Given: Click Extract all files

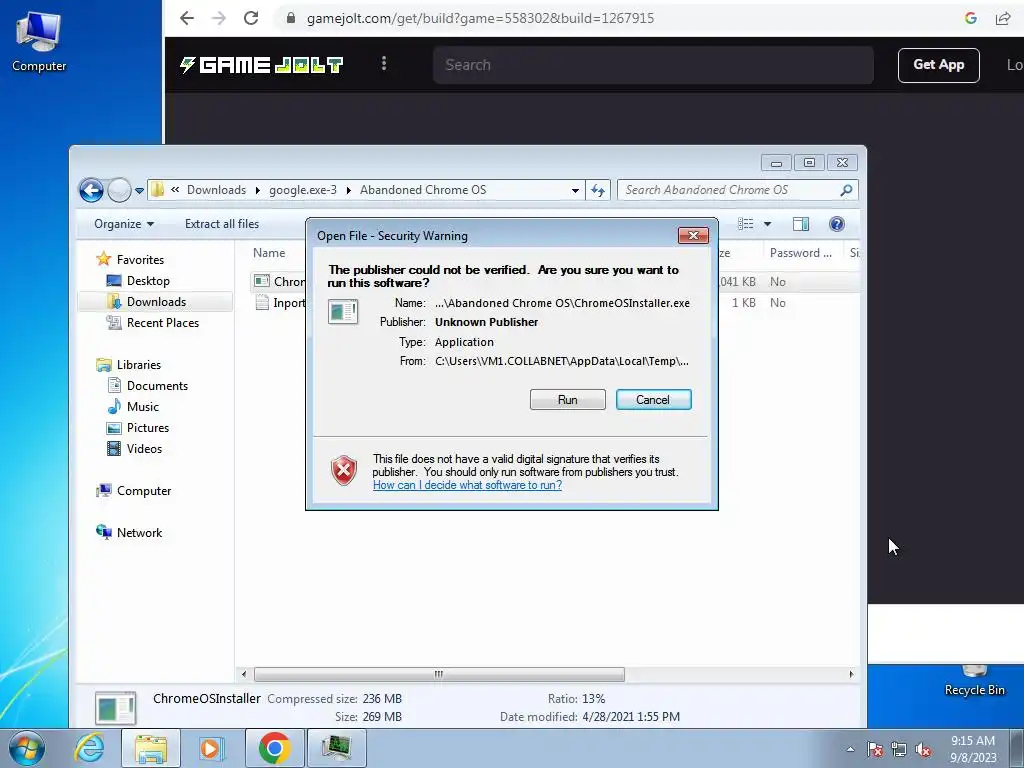Looking at the screenshot, I should 222,224.
